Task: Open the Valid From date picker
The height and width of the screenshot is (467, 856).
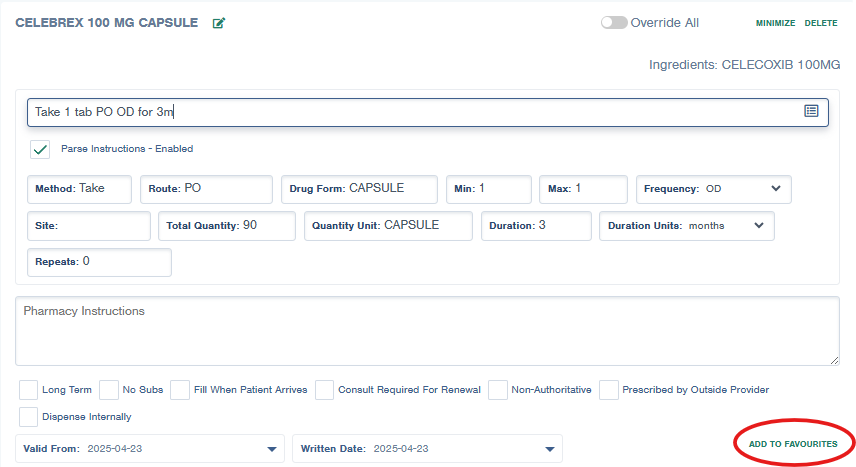Action: [271, 449]
